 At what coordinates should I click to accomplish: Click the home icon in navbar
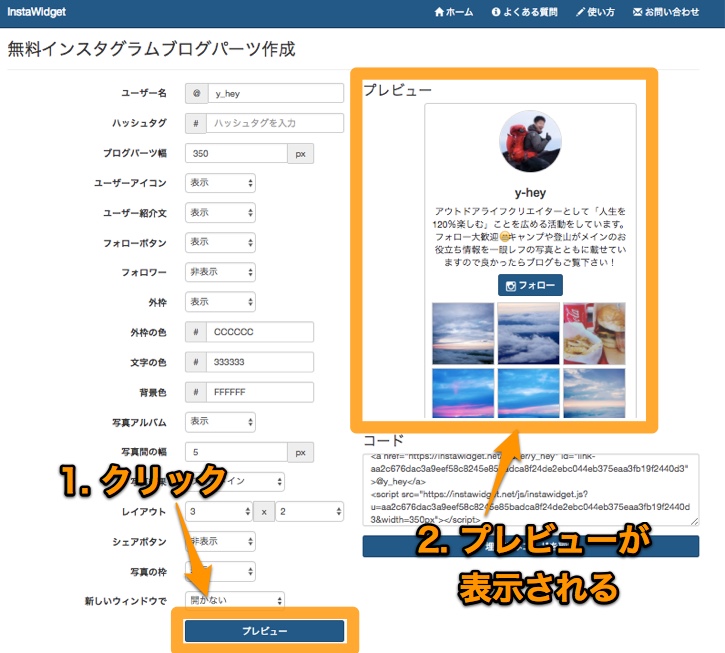(x=439, y=12)
